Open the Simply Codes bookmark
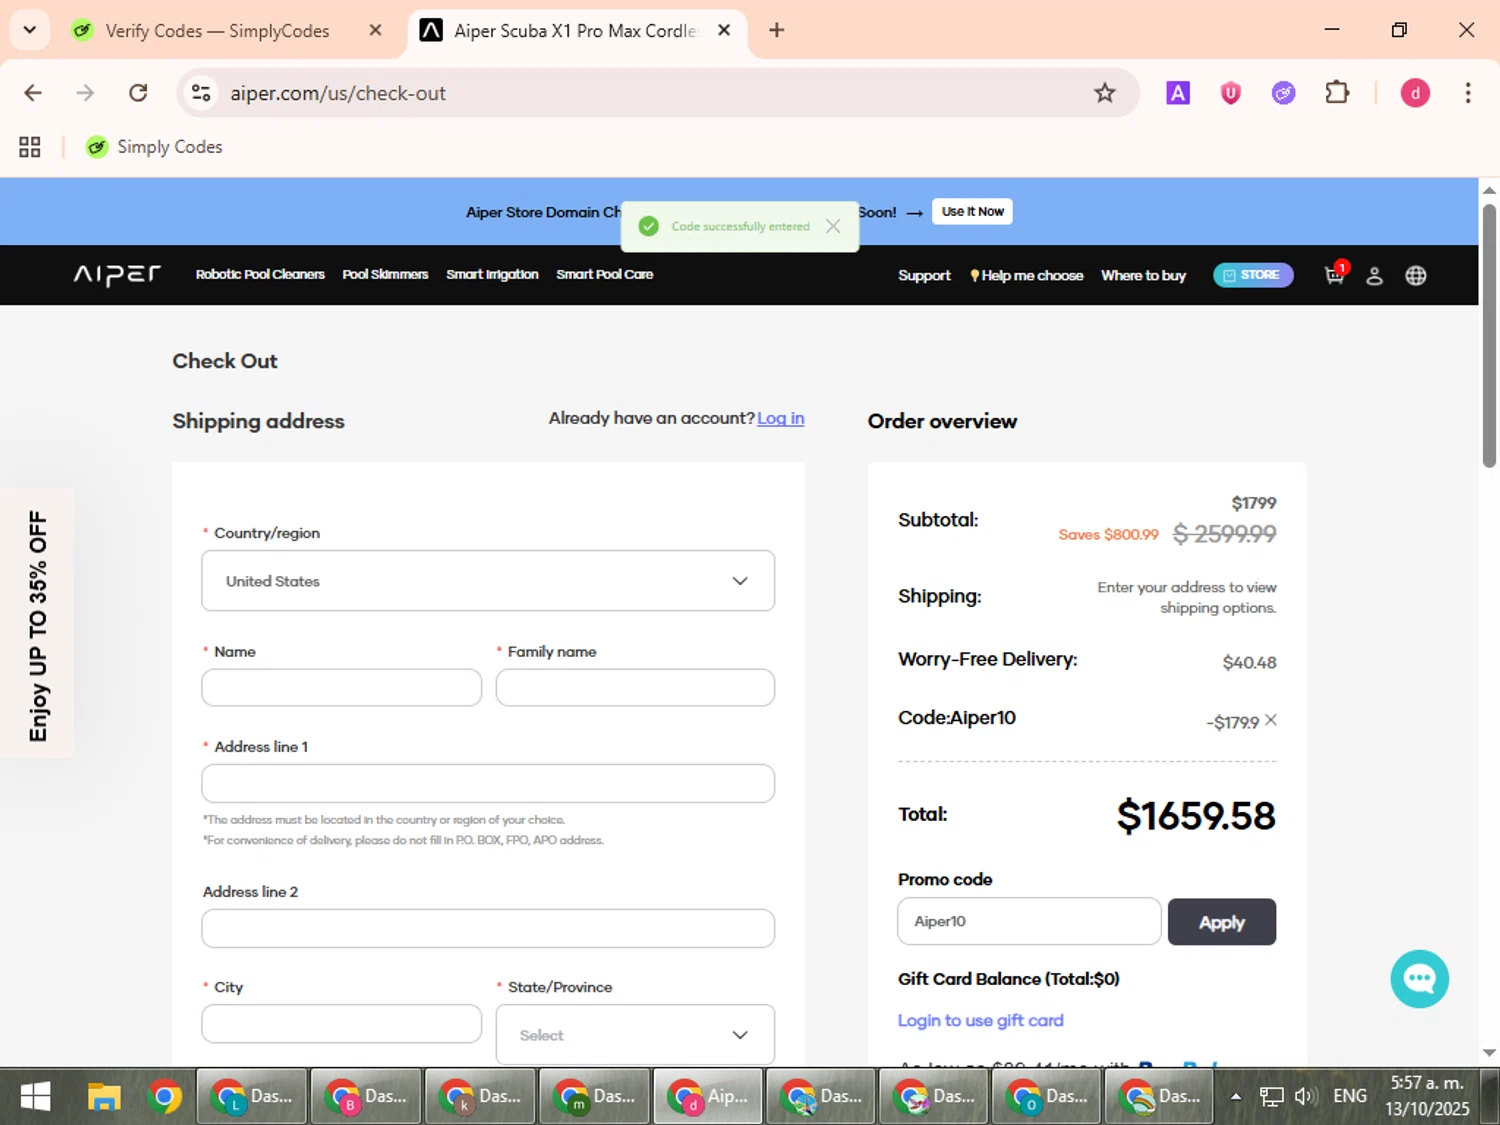Image resolution: width=1500 pixels, height=1125 pixels. (x=155, y=147)
